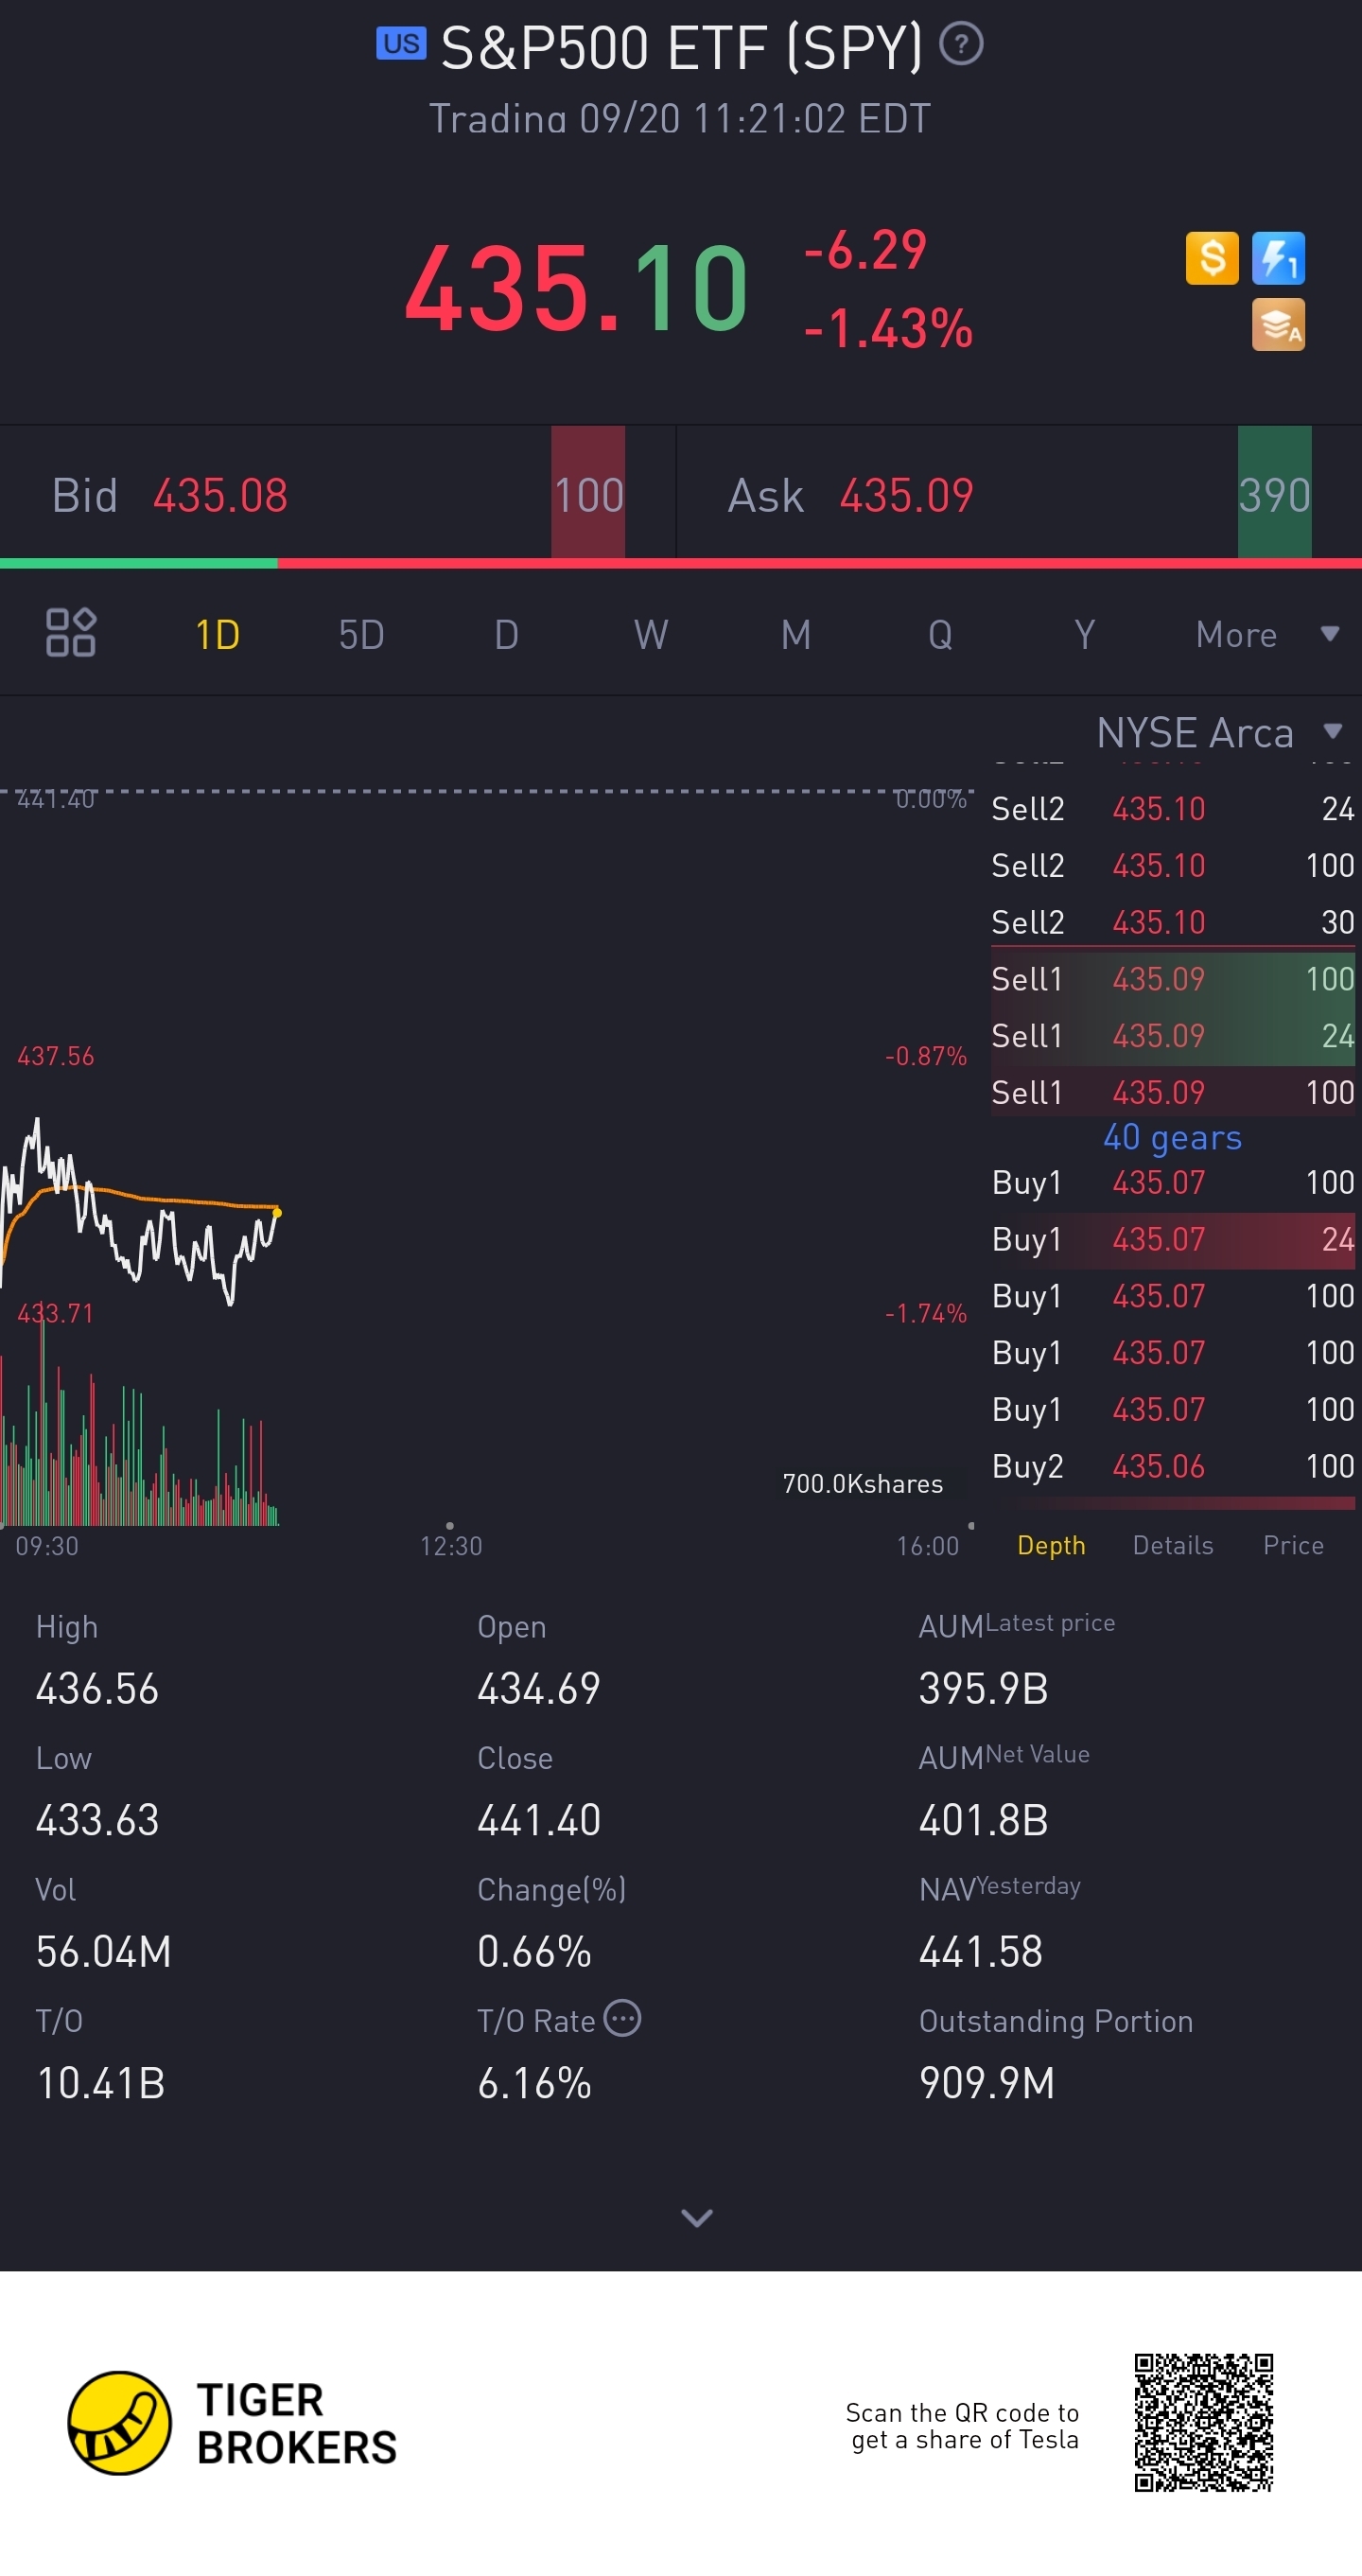This screenshot has width=1362, height=2576.
Task: Open the NYSE Arca exchange dropdown
Action: tap(1219, 732)
